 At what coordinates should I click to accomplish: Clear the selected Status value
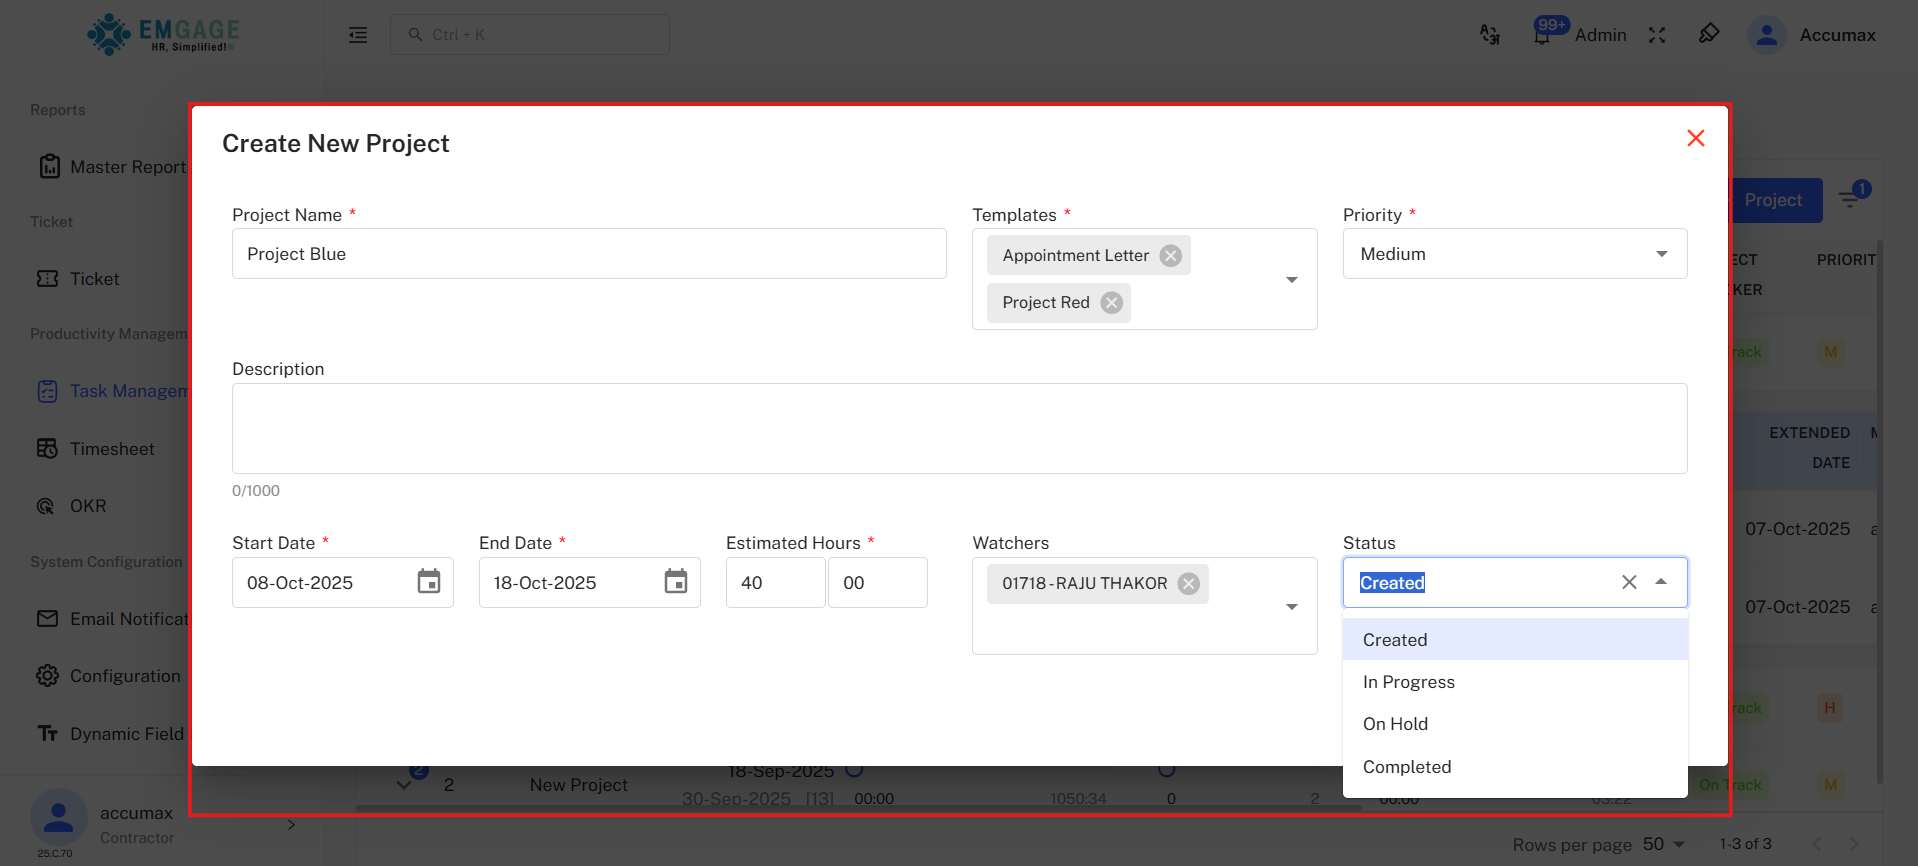point(1629,582)
